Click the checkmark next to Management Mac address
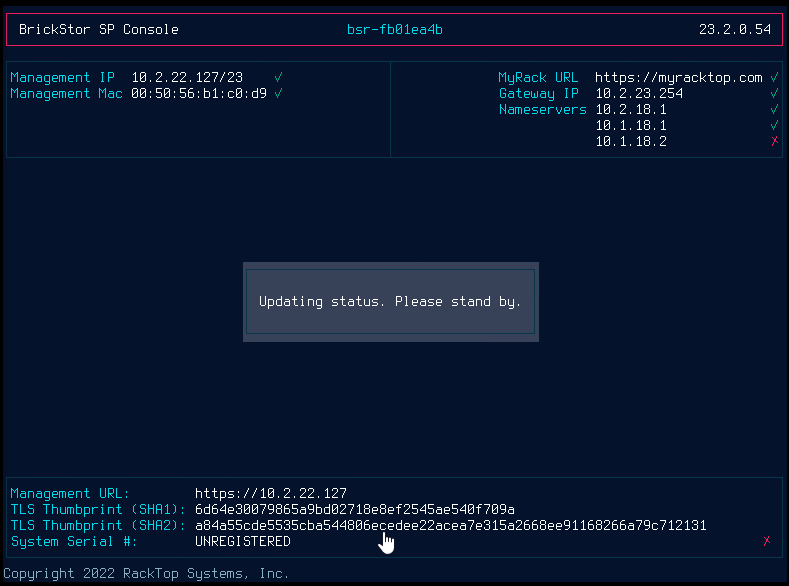Viewport: 789px width, 586px height. point(278,93)
